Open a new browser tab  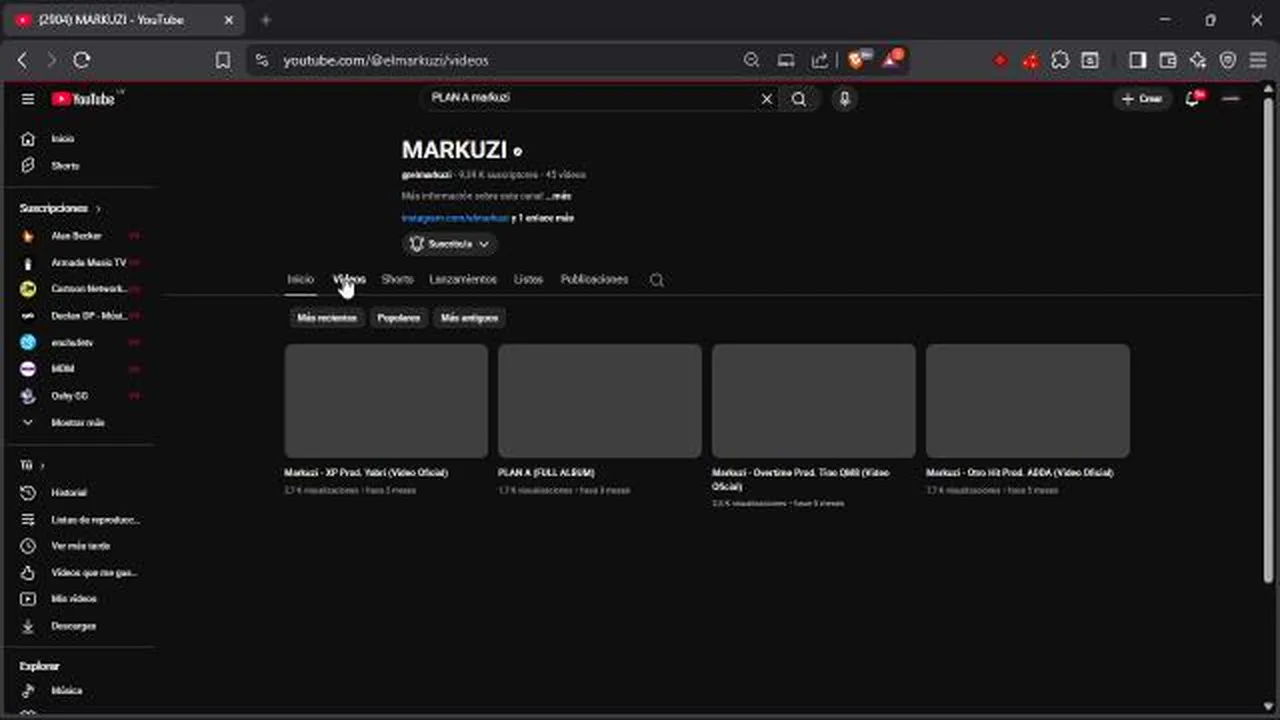tap(266, 20)
